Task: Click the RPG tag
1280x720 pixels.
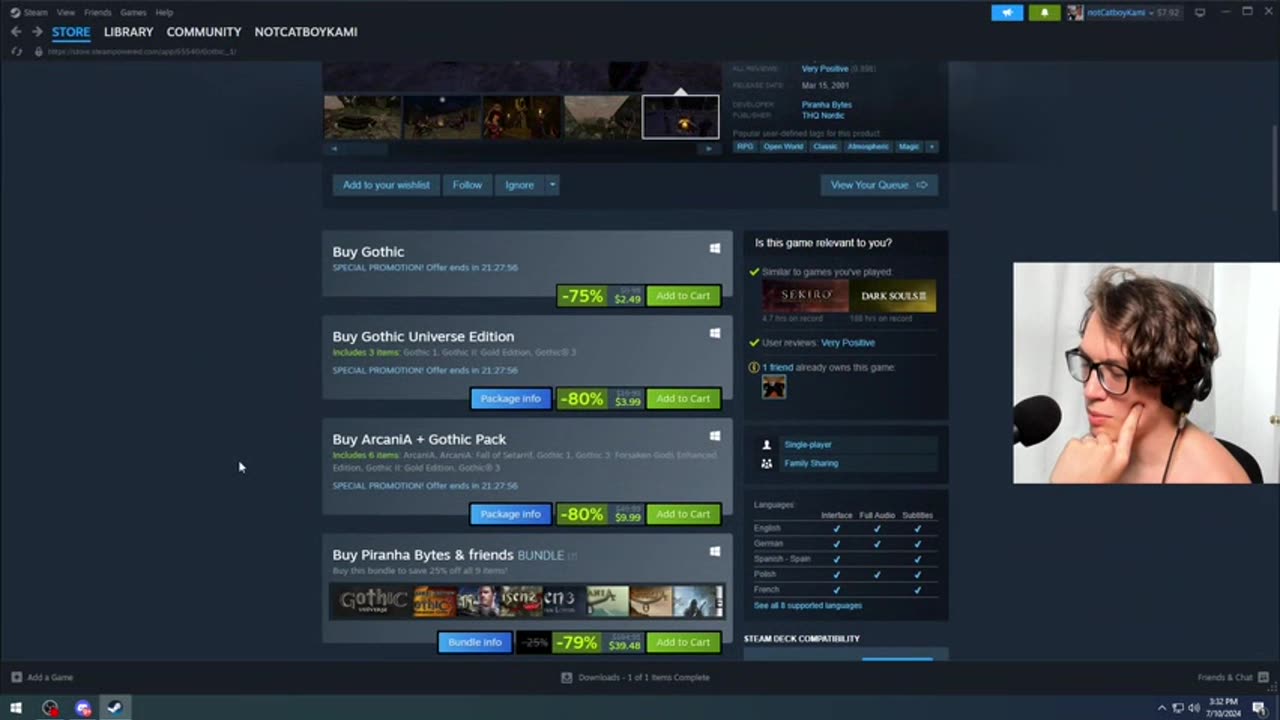Action: [745, 147]
